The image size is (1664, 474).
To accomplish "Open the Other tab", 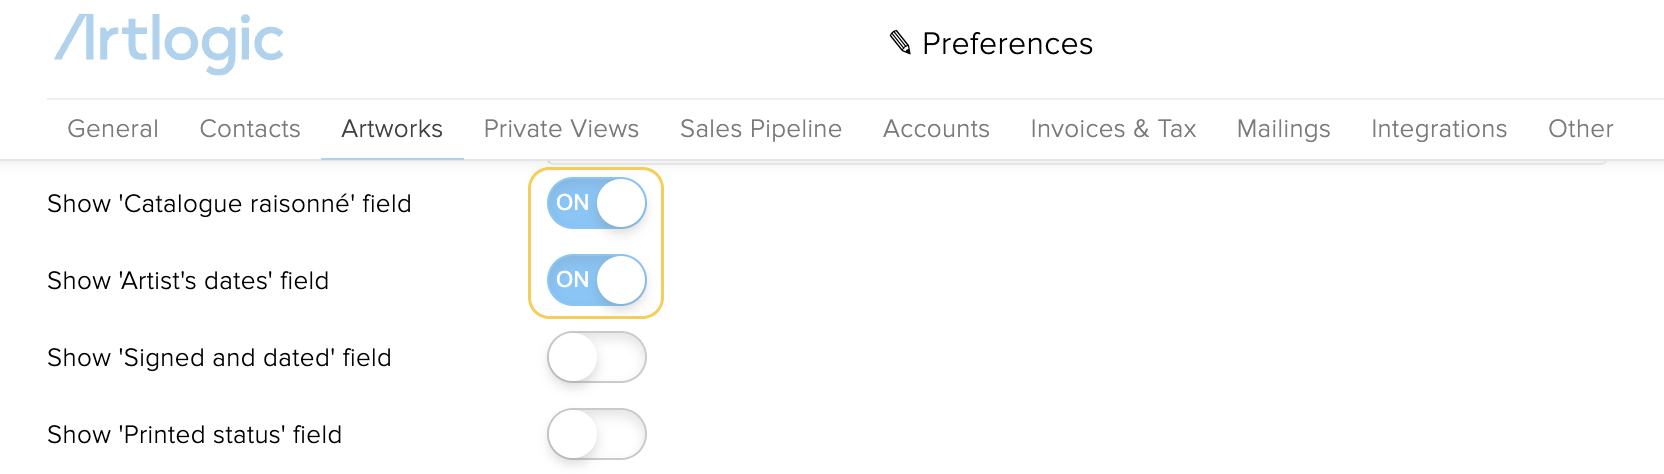I will 1581,129.
